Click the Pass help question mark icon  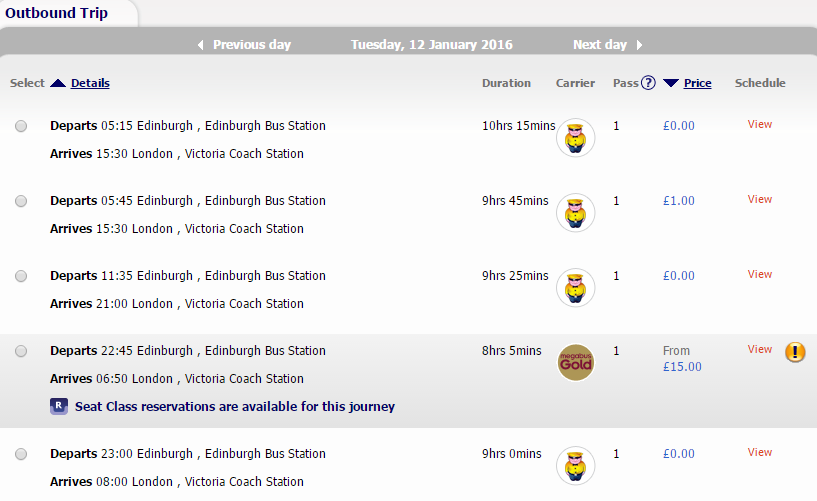point(648,83)
